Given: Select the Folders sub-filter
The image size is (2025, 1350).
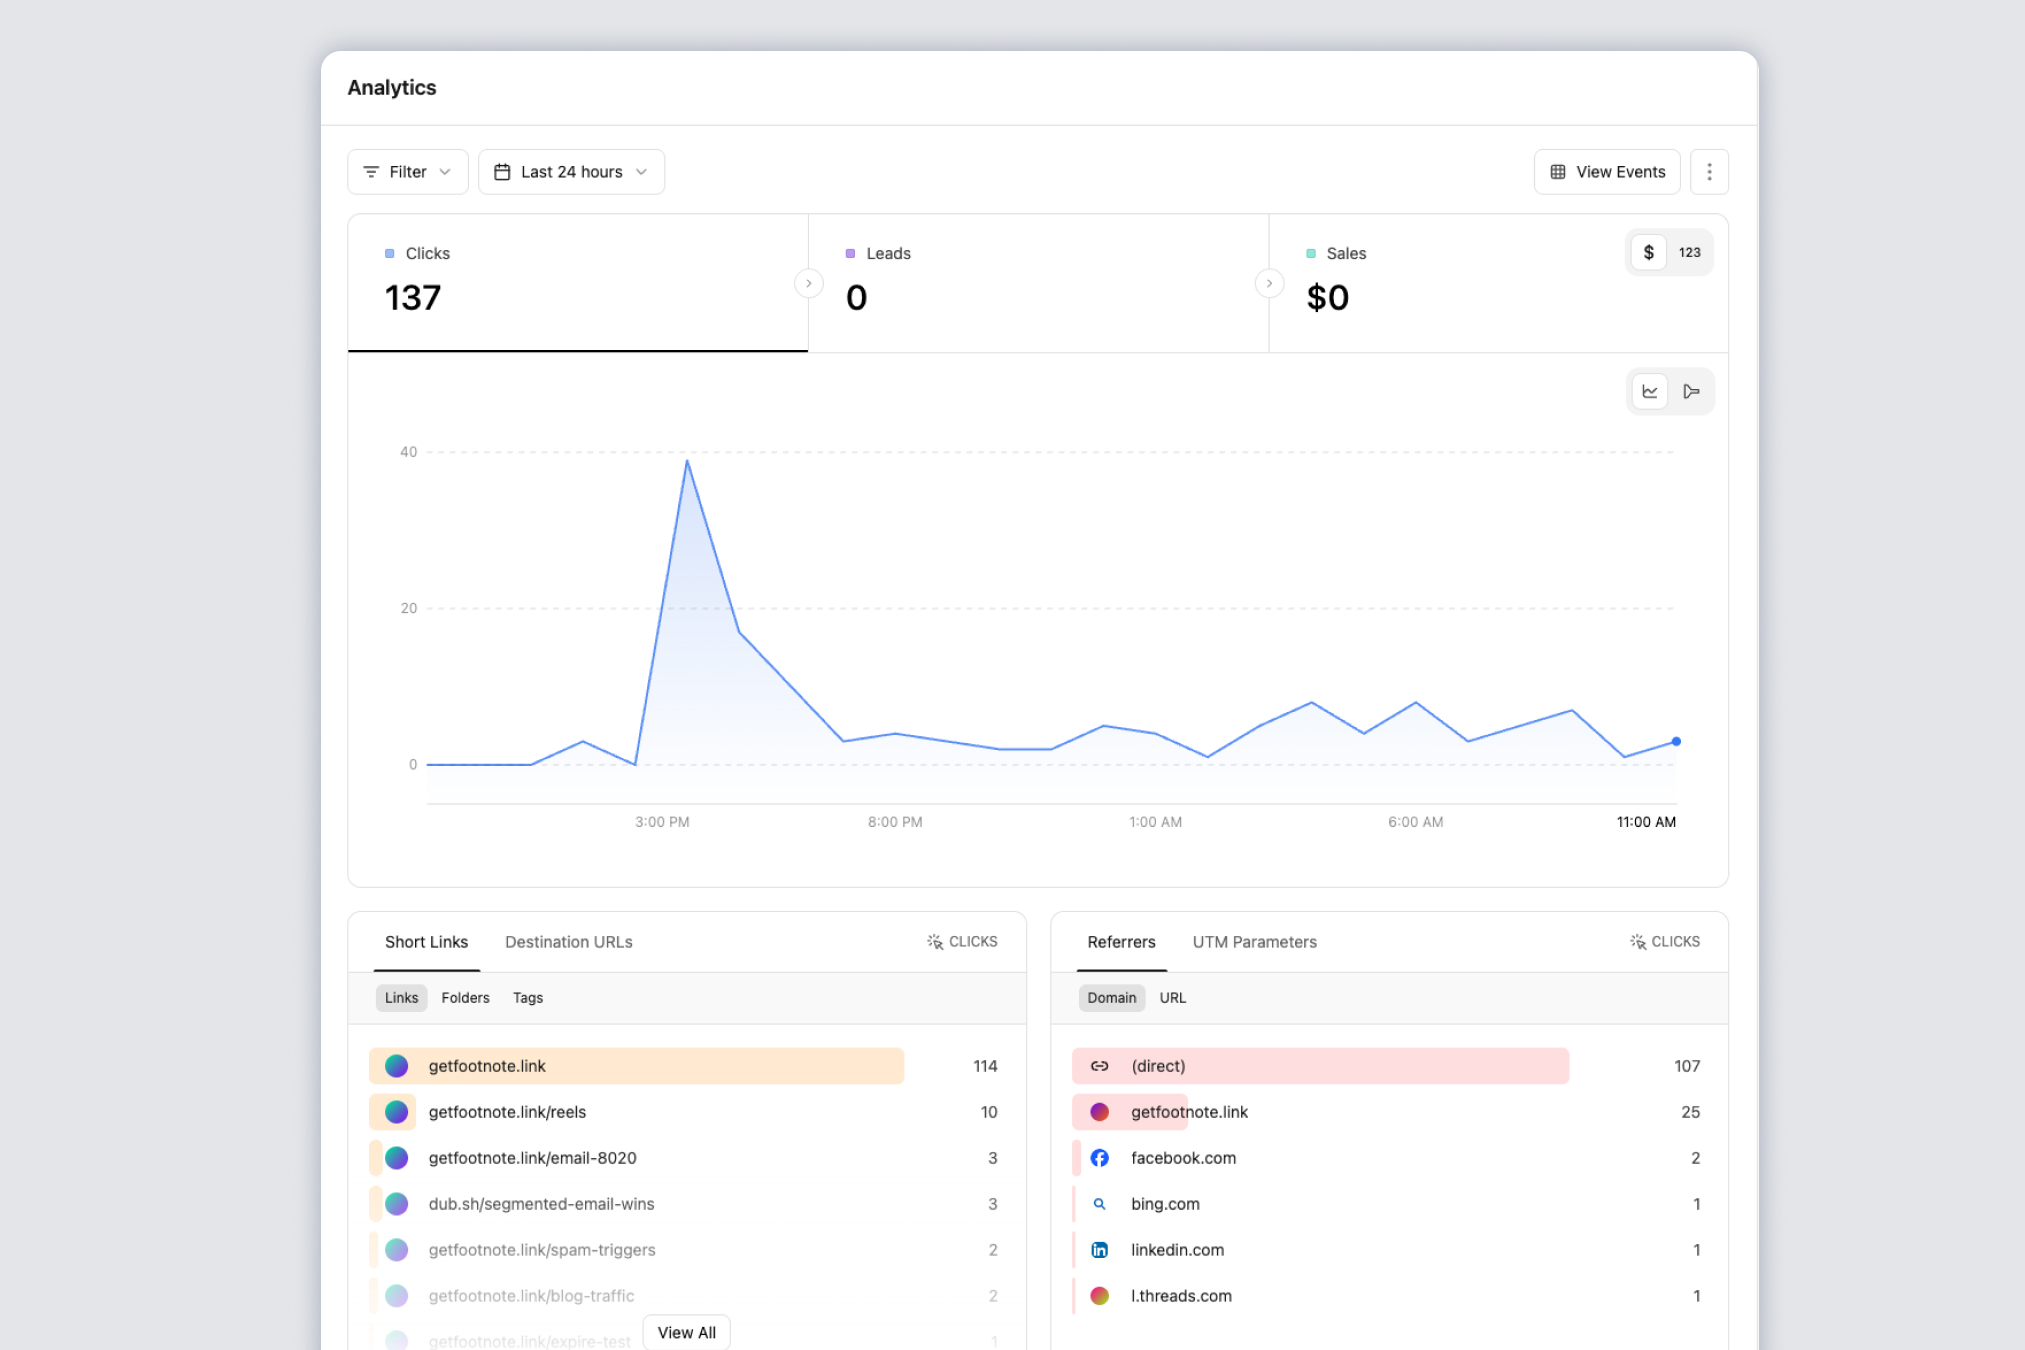Looking at the screenshot, I should 465,998.
